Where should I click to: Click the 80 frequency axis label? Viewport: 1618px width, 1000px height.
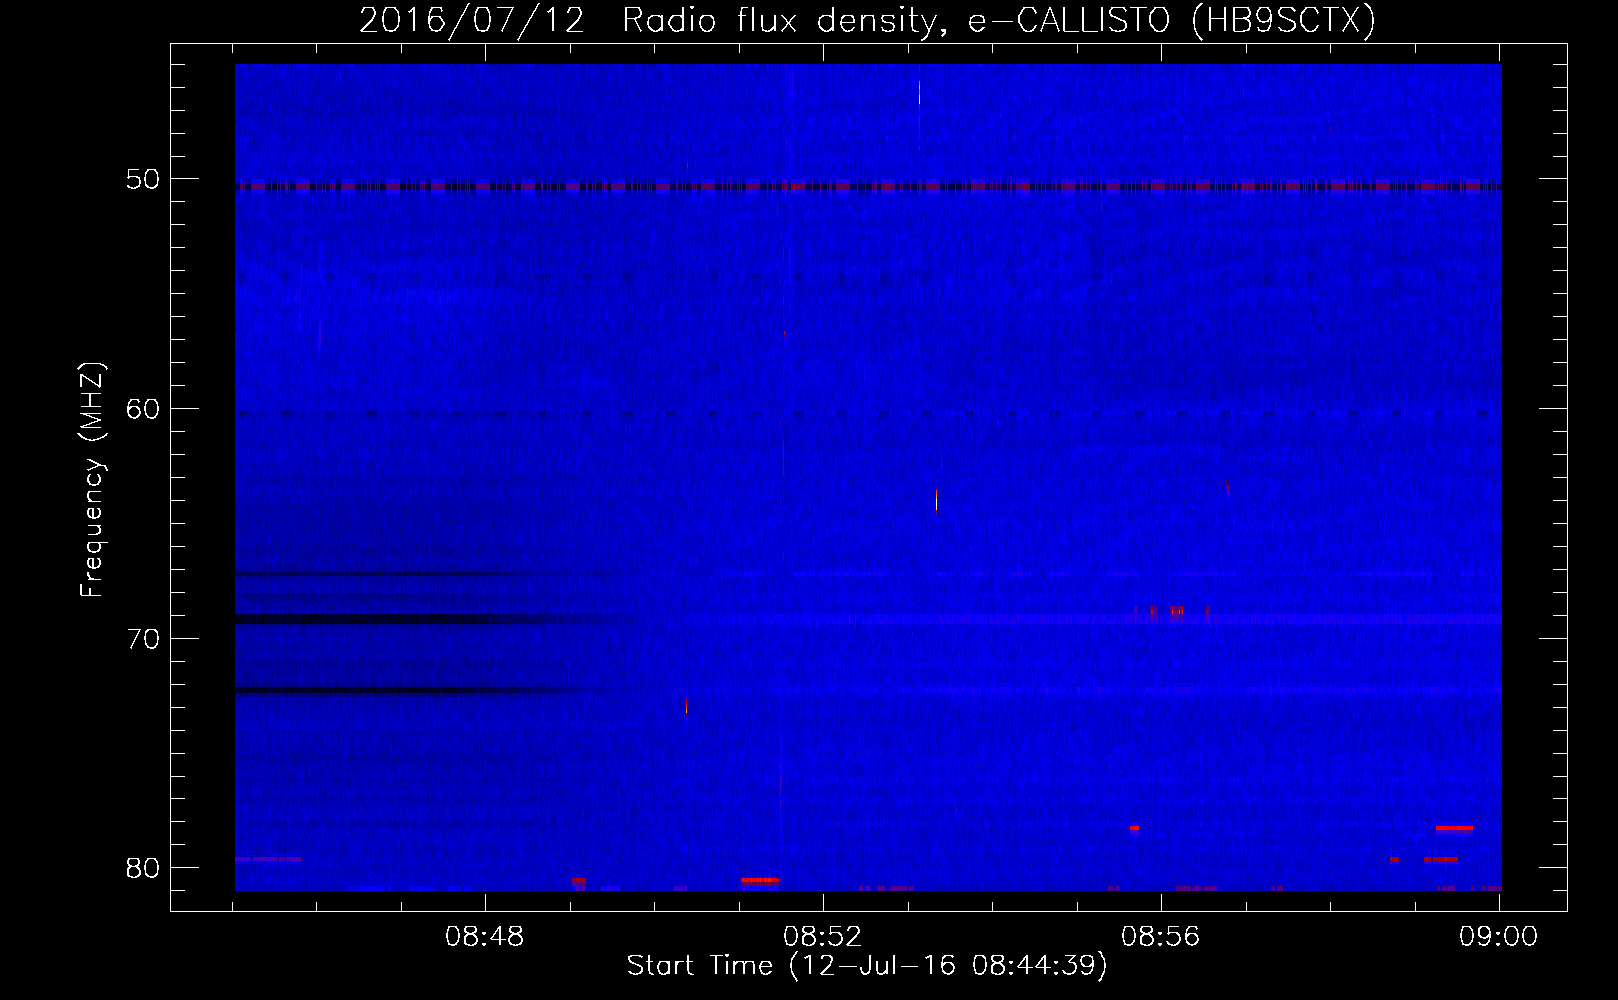coord(144,867)
